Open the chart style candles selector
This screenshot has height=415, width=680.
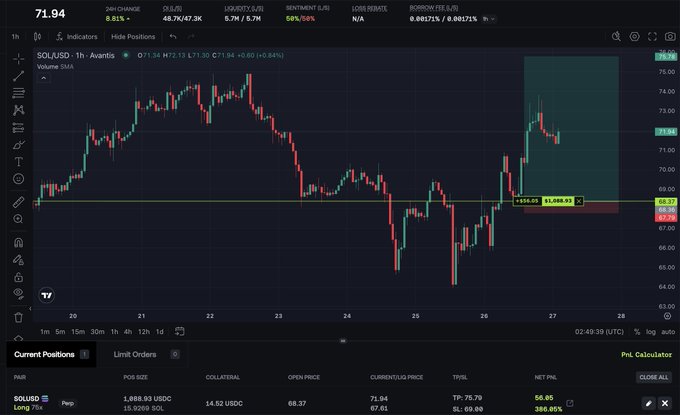point(37,37)
